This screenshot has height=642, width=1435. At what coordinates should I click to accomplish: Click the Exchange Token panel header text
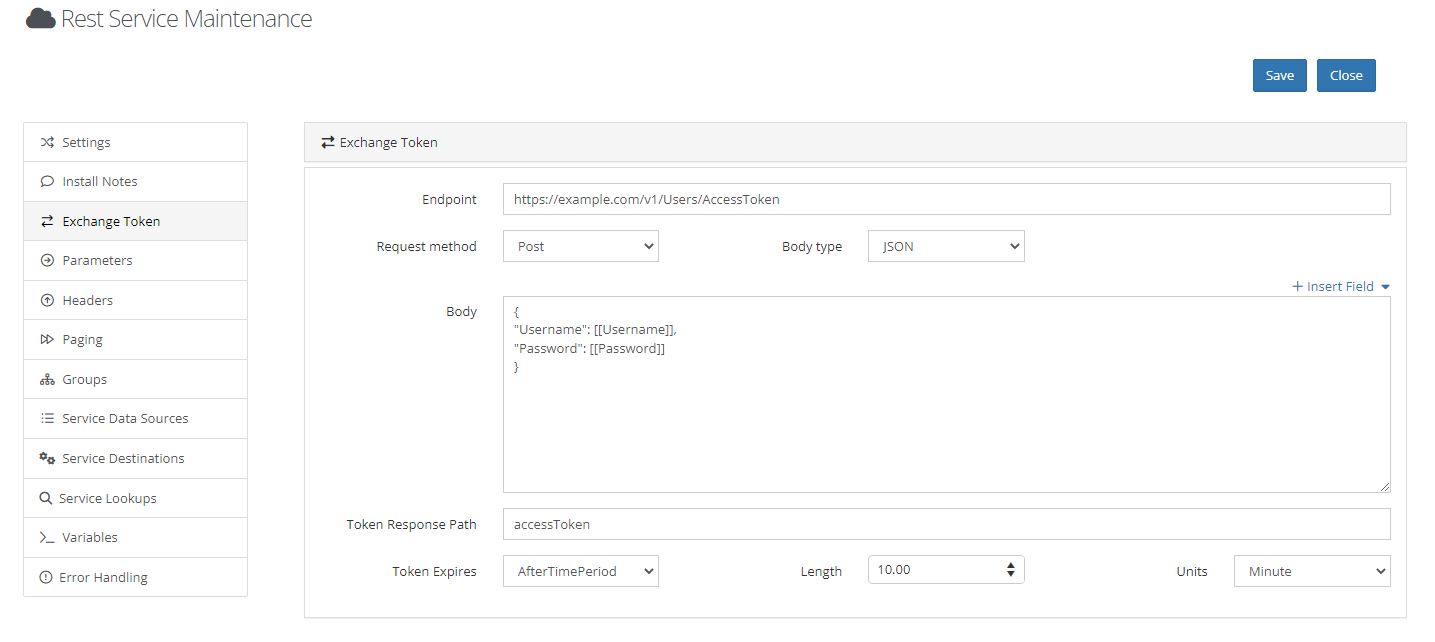click(x=389, y=142)
